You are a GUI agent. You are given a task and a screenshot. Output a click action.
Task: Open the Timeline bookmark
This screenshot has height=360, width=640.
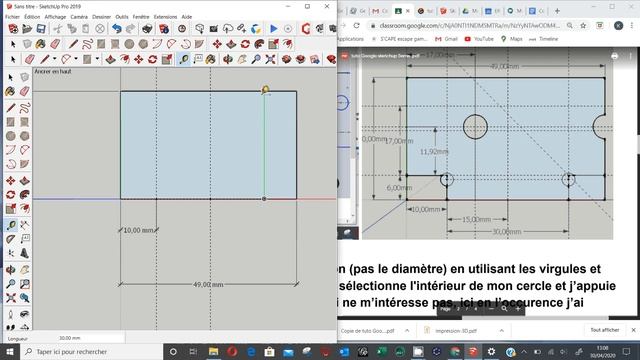[543, 39]
